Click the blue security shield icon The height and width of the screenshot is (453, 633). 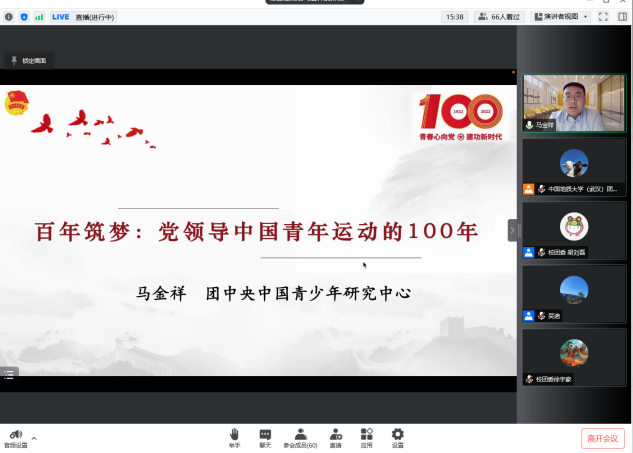click(24, 17)
